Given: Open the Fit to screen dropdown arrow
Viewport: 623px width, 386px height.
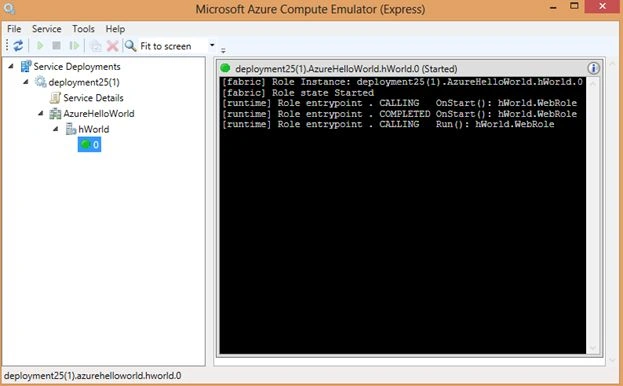Looking at the screenshot, I should [x=212, y=45].
